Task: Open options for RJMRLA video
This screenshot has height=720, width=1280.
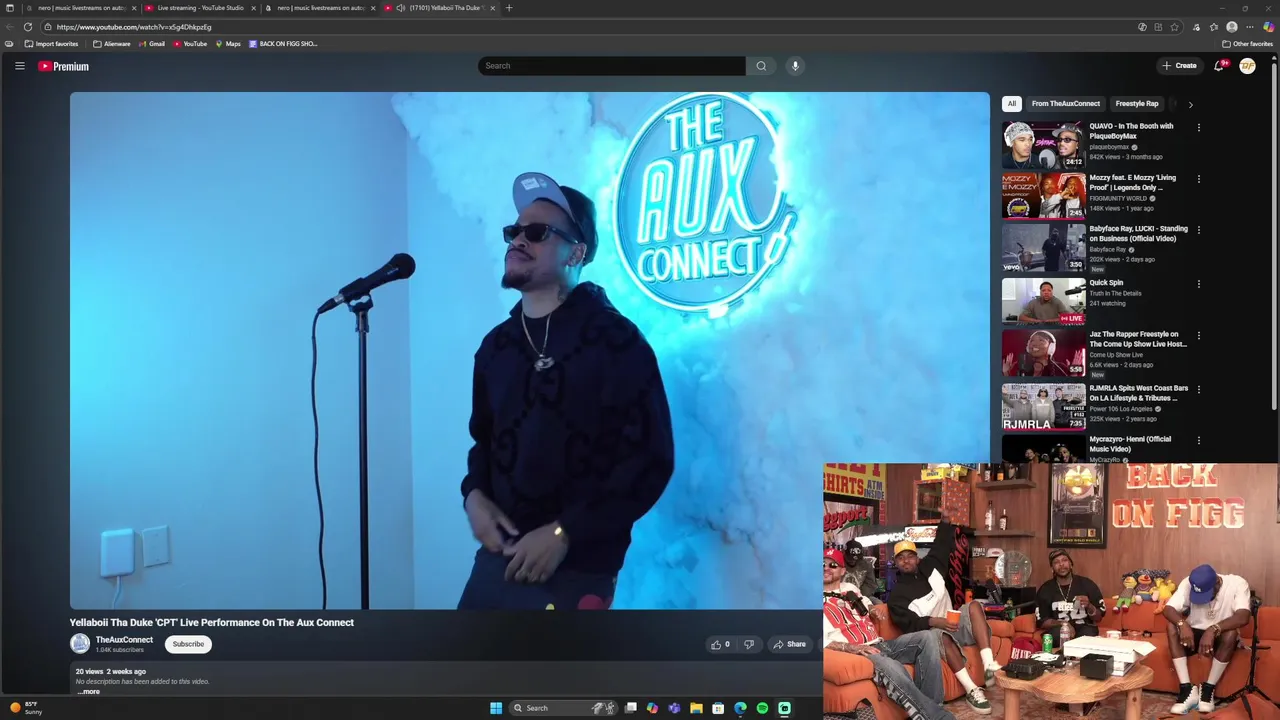Action: pos(1198,389)
